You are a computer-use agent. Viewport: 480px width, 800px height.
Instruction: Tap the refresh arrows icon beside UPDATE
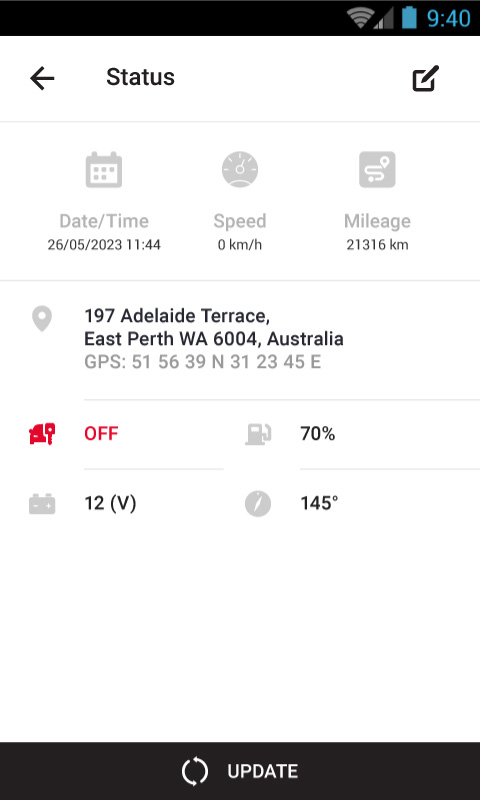195,771
